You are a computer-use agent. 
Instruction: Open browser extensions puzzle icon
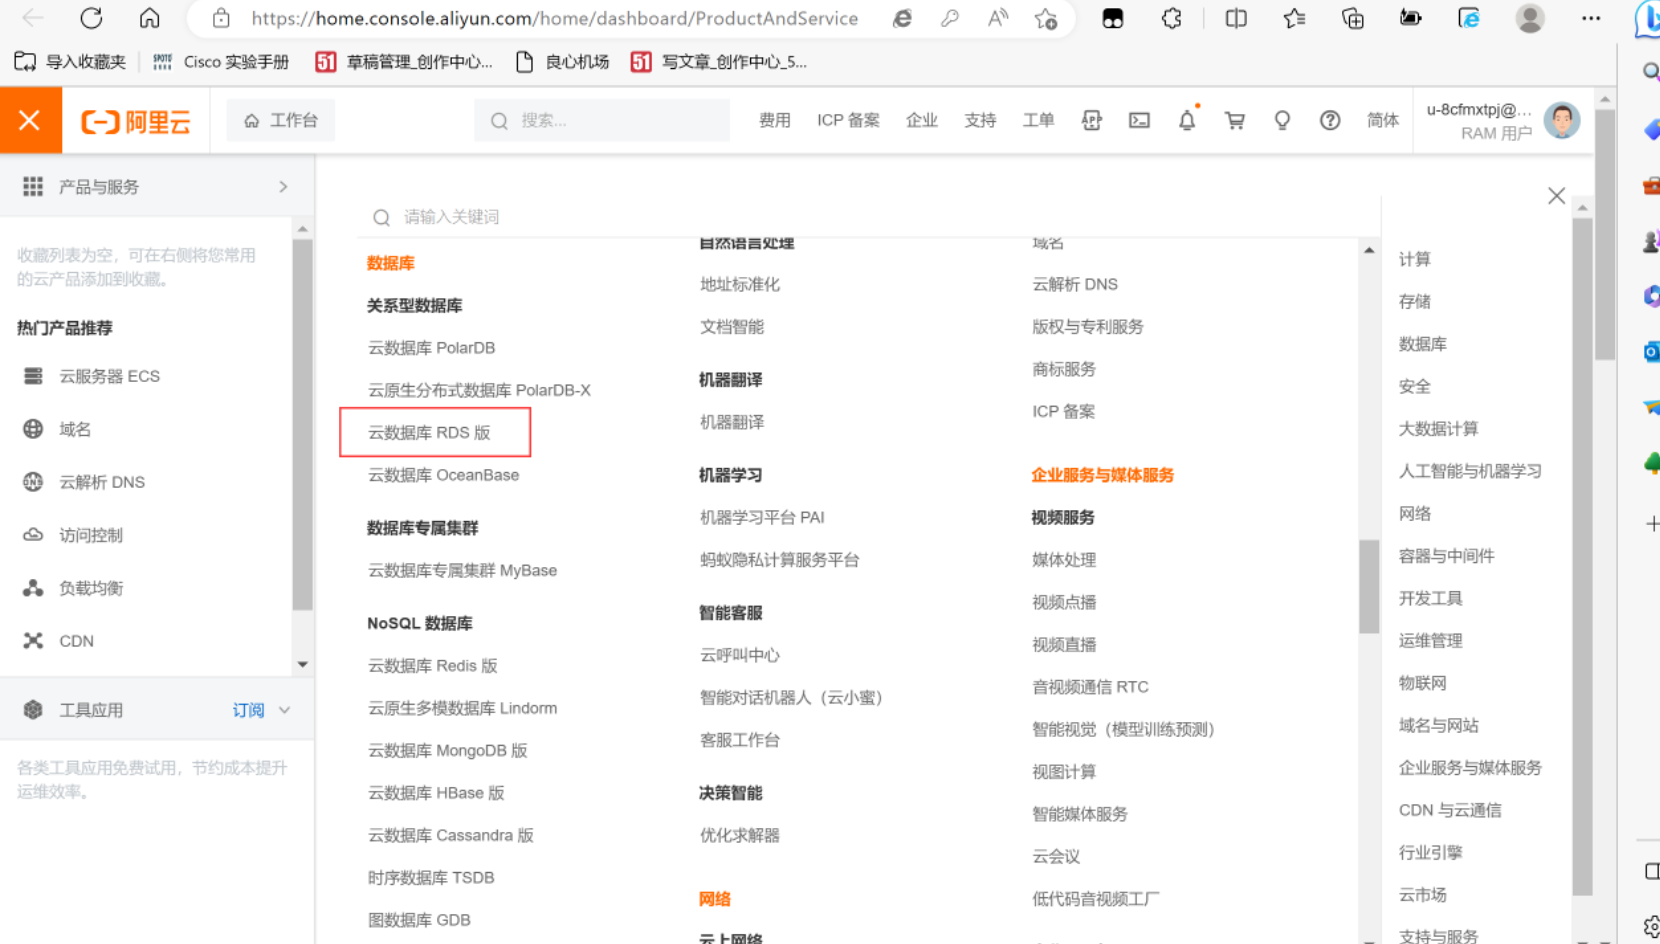1172,18
